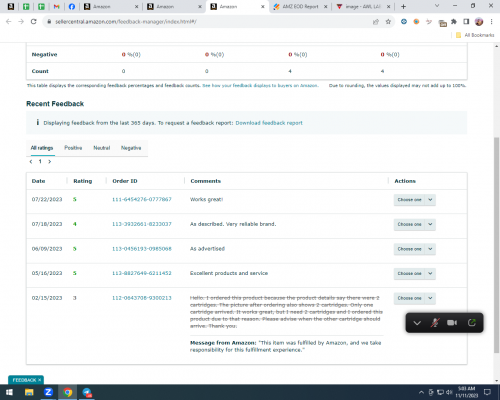Click the share page icon in address bar
The image size is (500, 400).
376,22
